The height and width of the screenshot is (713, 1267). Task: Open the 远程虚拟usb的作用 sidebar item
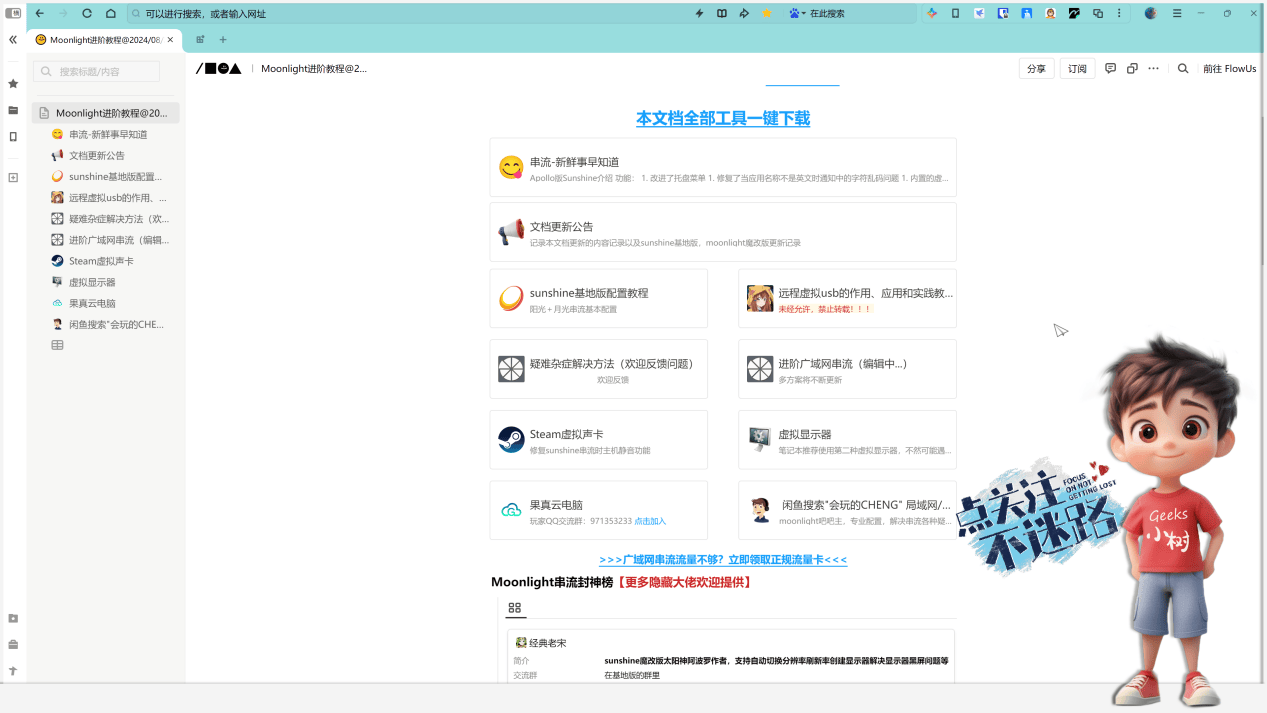[118, 198]
